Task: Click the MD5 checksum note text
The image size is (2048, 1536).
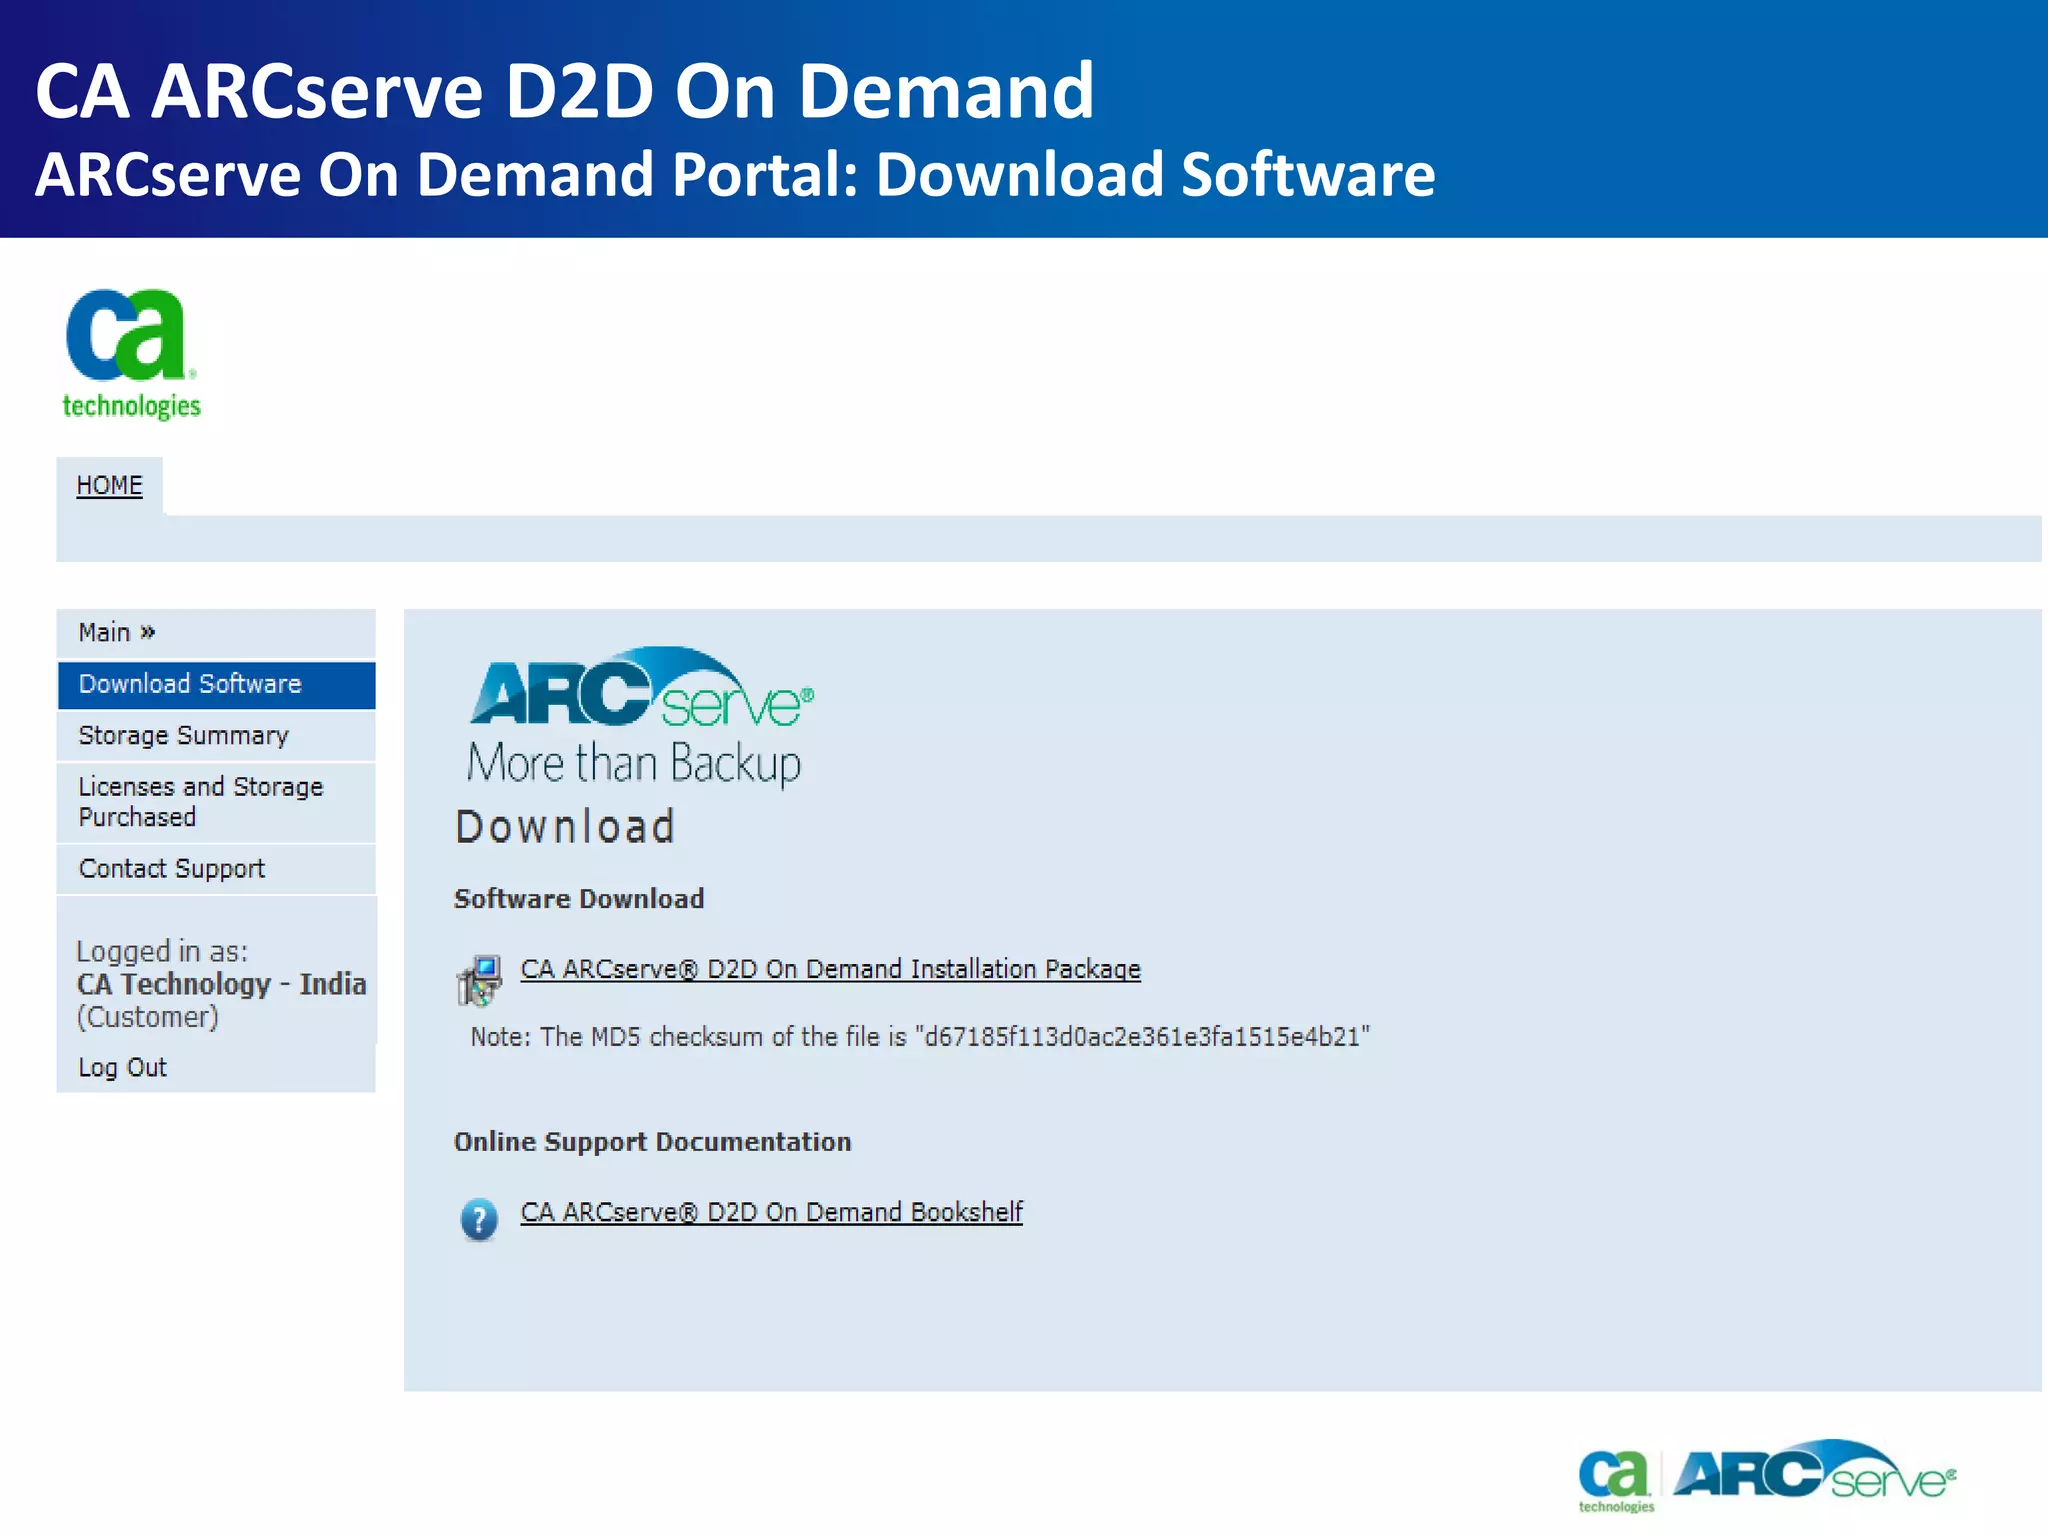Action: 920,1037
